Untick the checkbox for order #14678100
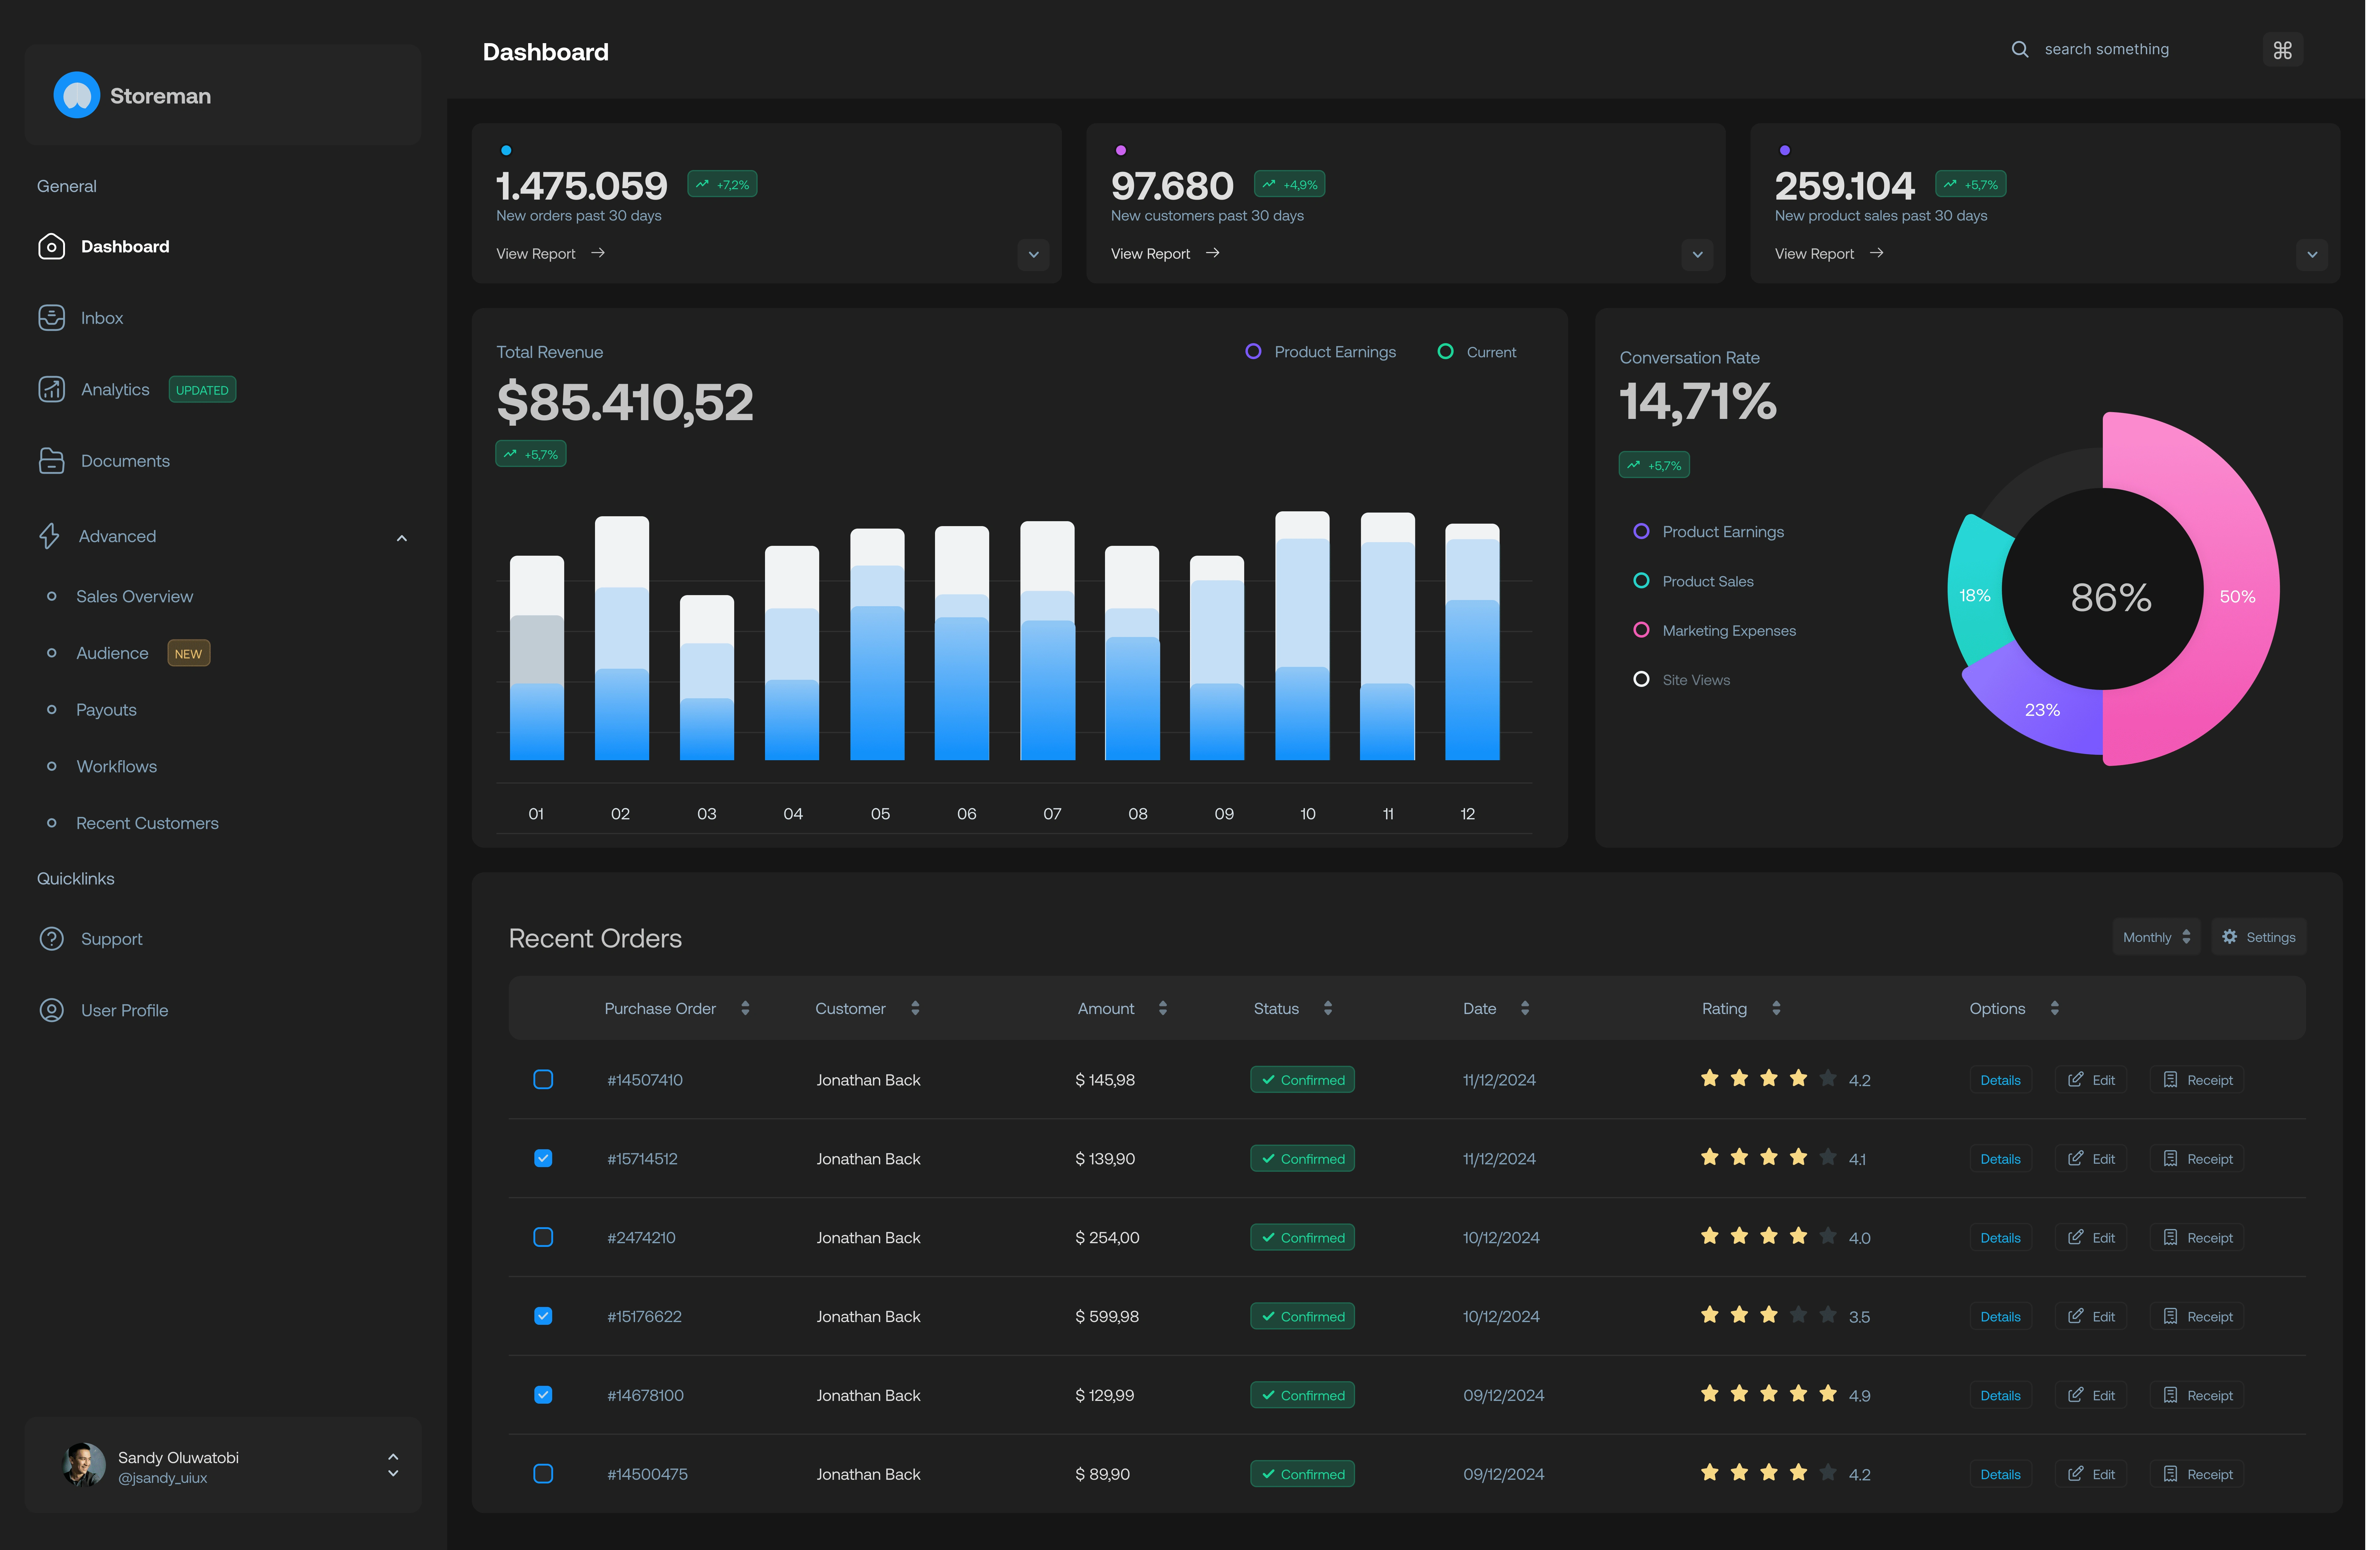 [x=543, y=1395]
